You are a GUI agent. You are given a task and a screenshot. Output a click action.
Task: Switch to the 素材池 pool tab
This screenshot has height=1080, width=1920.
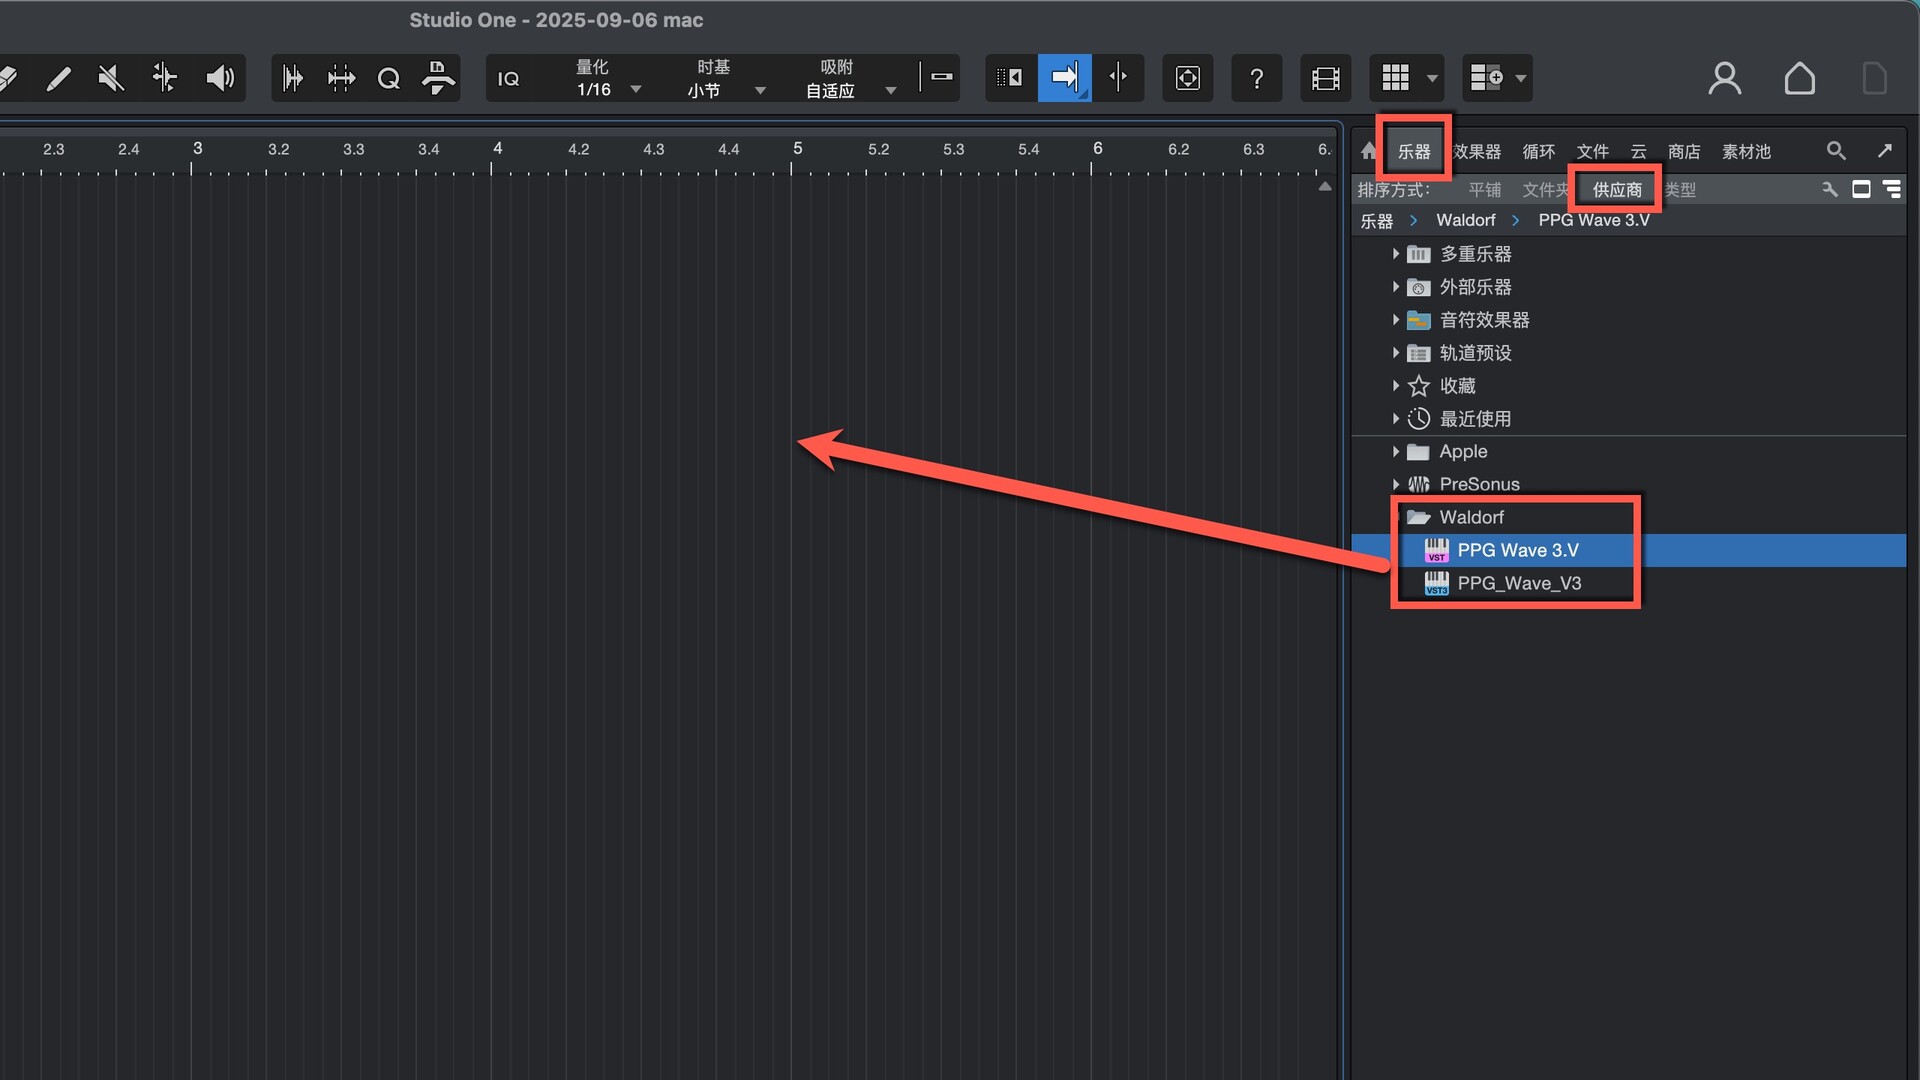tap(1746, 151)
